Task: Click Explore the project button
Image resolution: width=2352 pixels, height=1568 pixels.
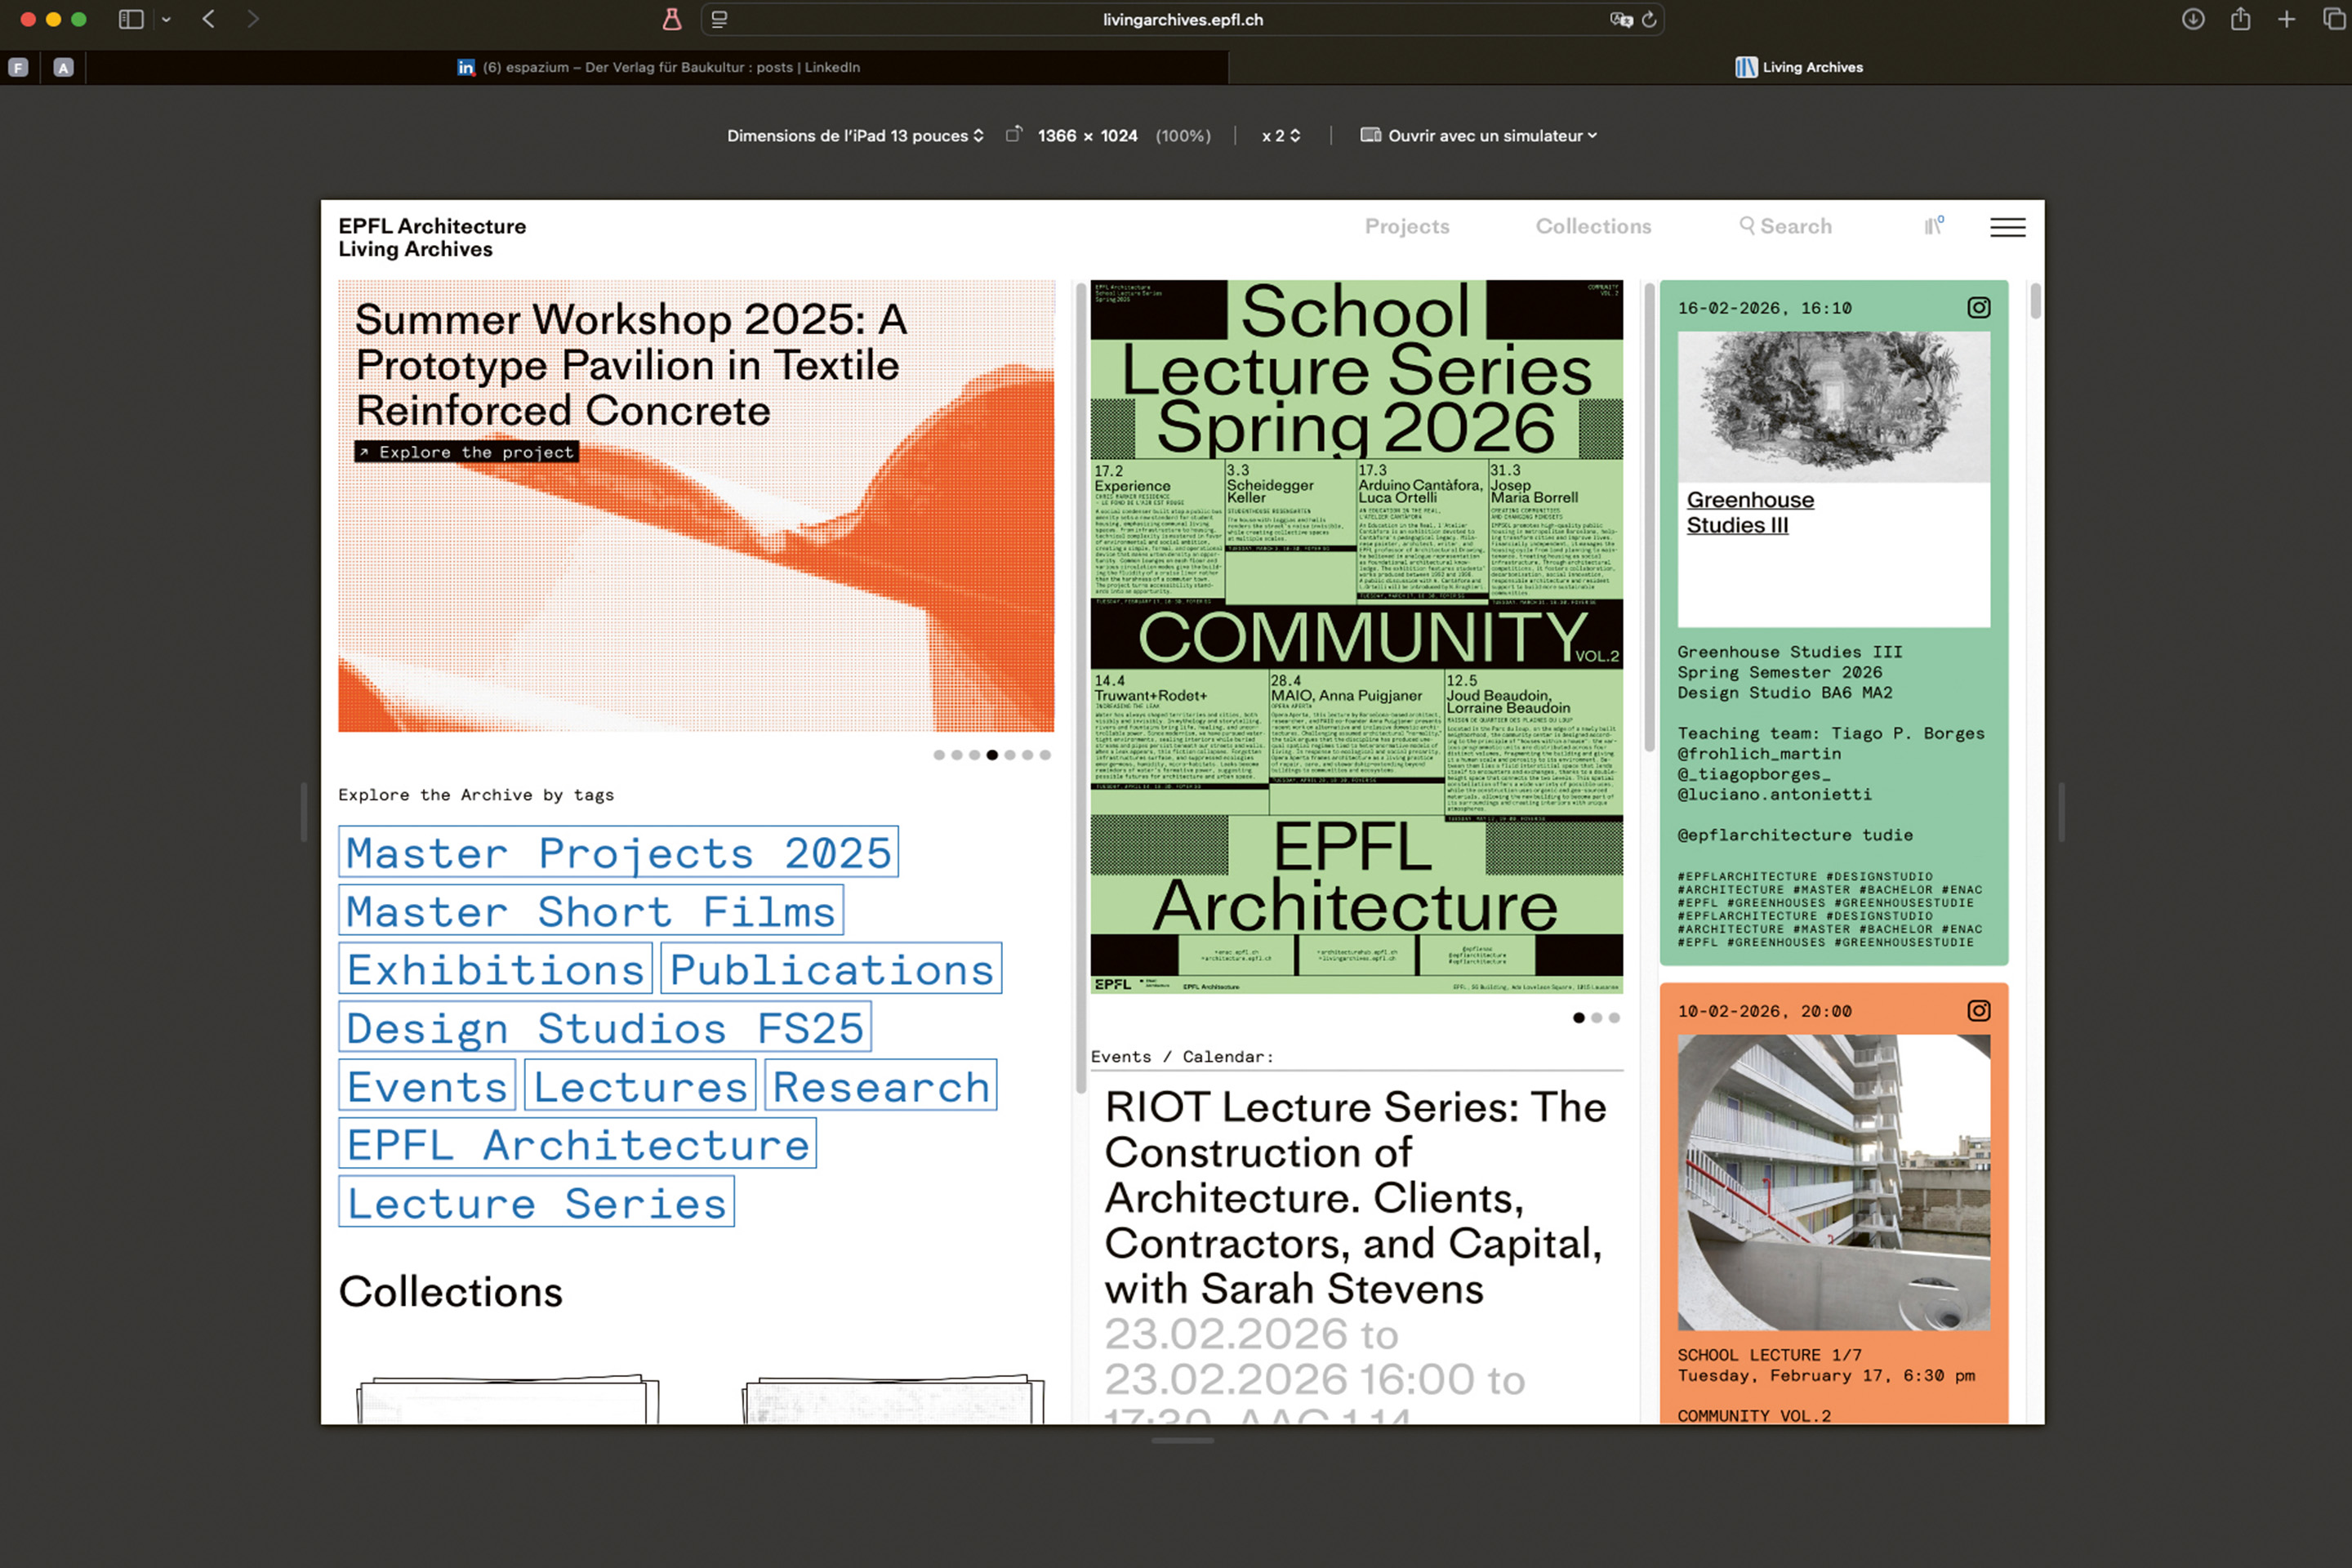Action: point(467,452)
